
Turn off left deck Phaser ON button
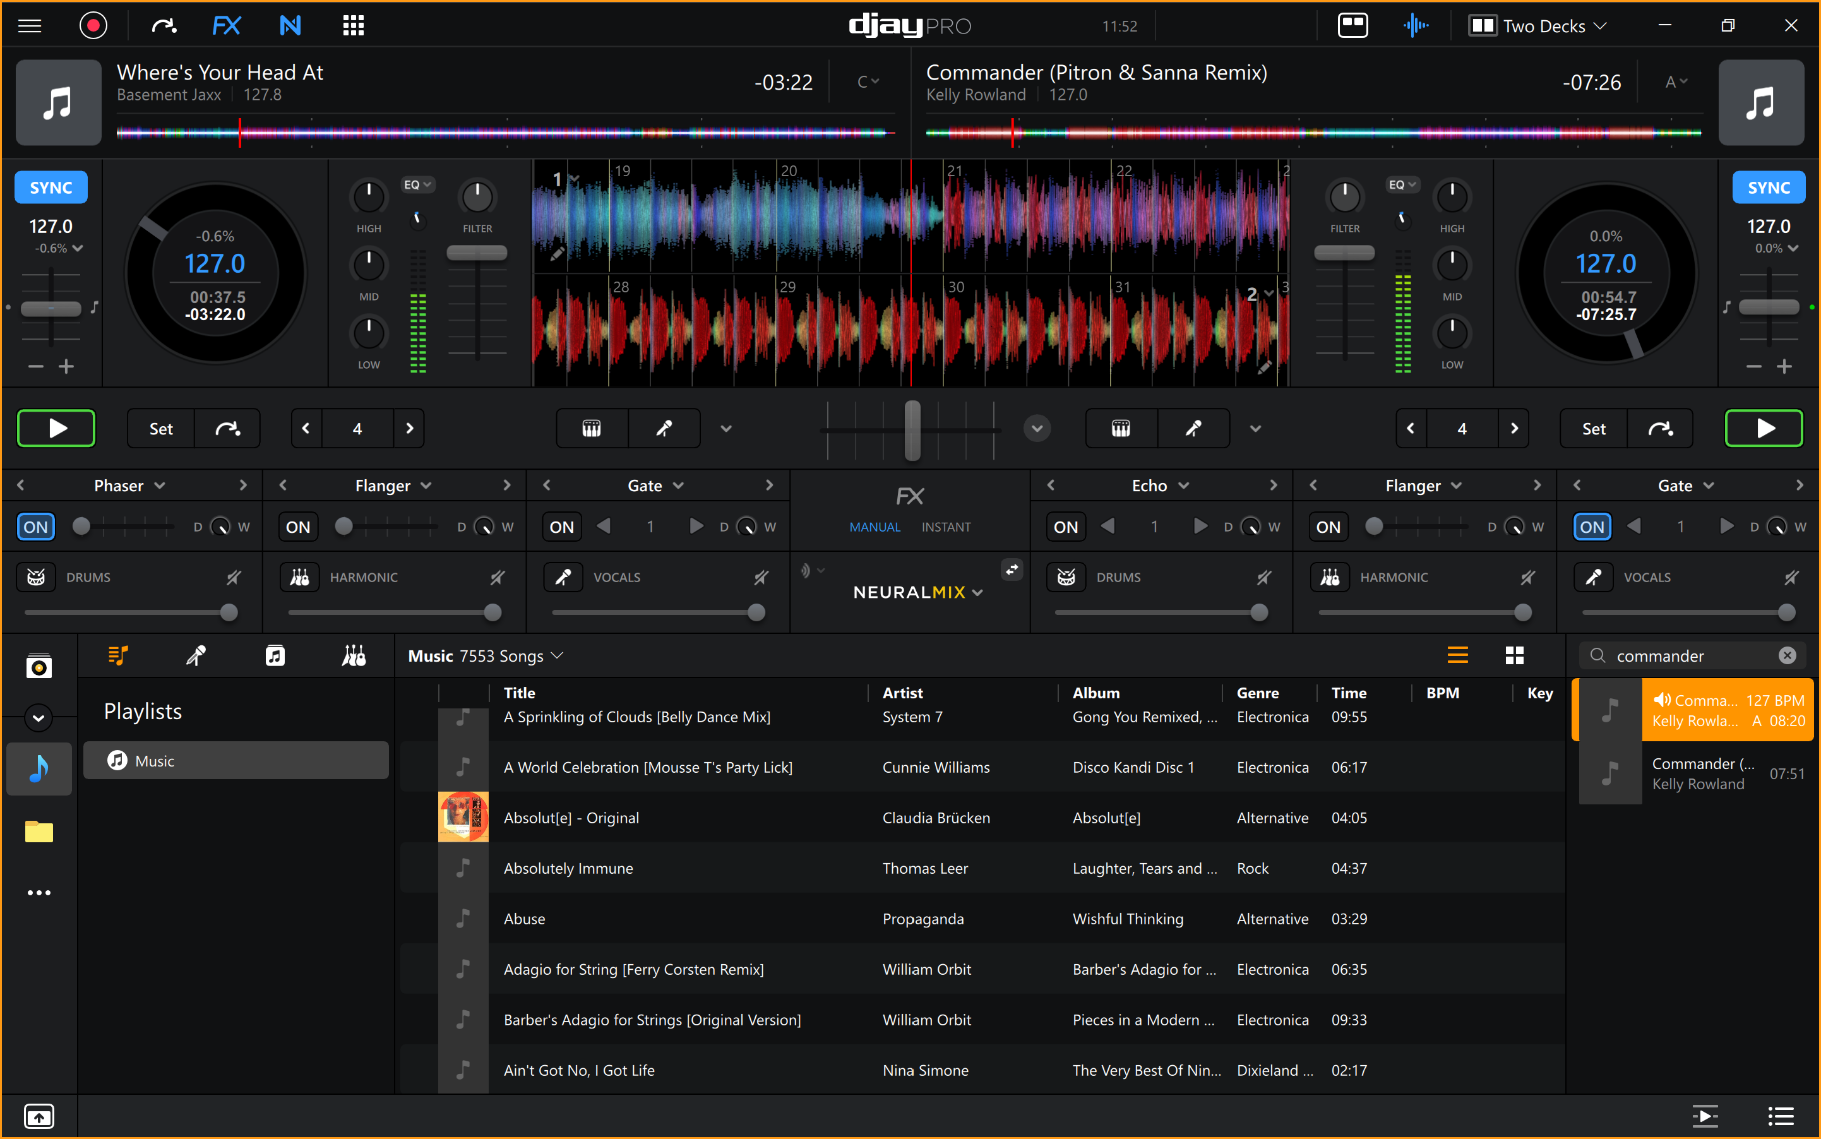pyautogui.click(x=36, y=527)
